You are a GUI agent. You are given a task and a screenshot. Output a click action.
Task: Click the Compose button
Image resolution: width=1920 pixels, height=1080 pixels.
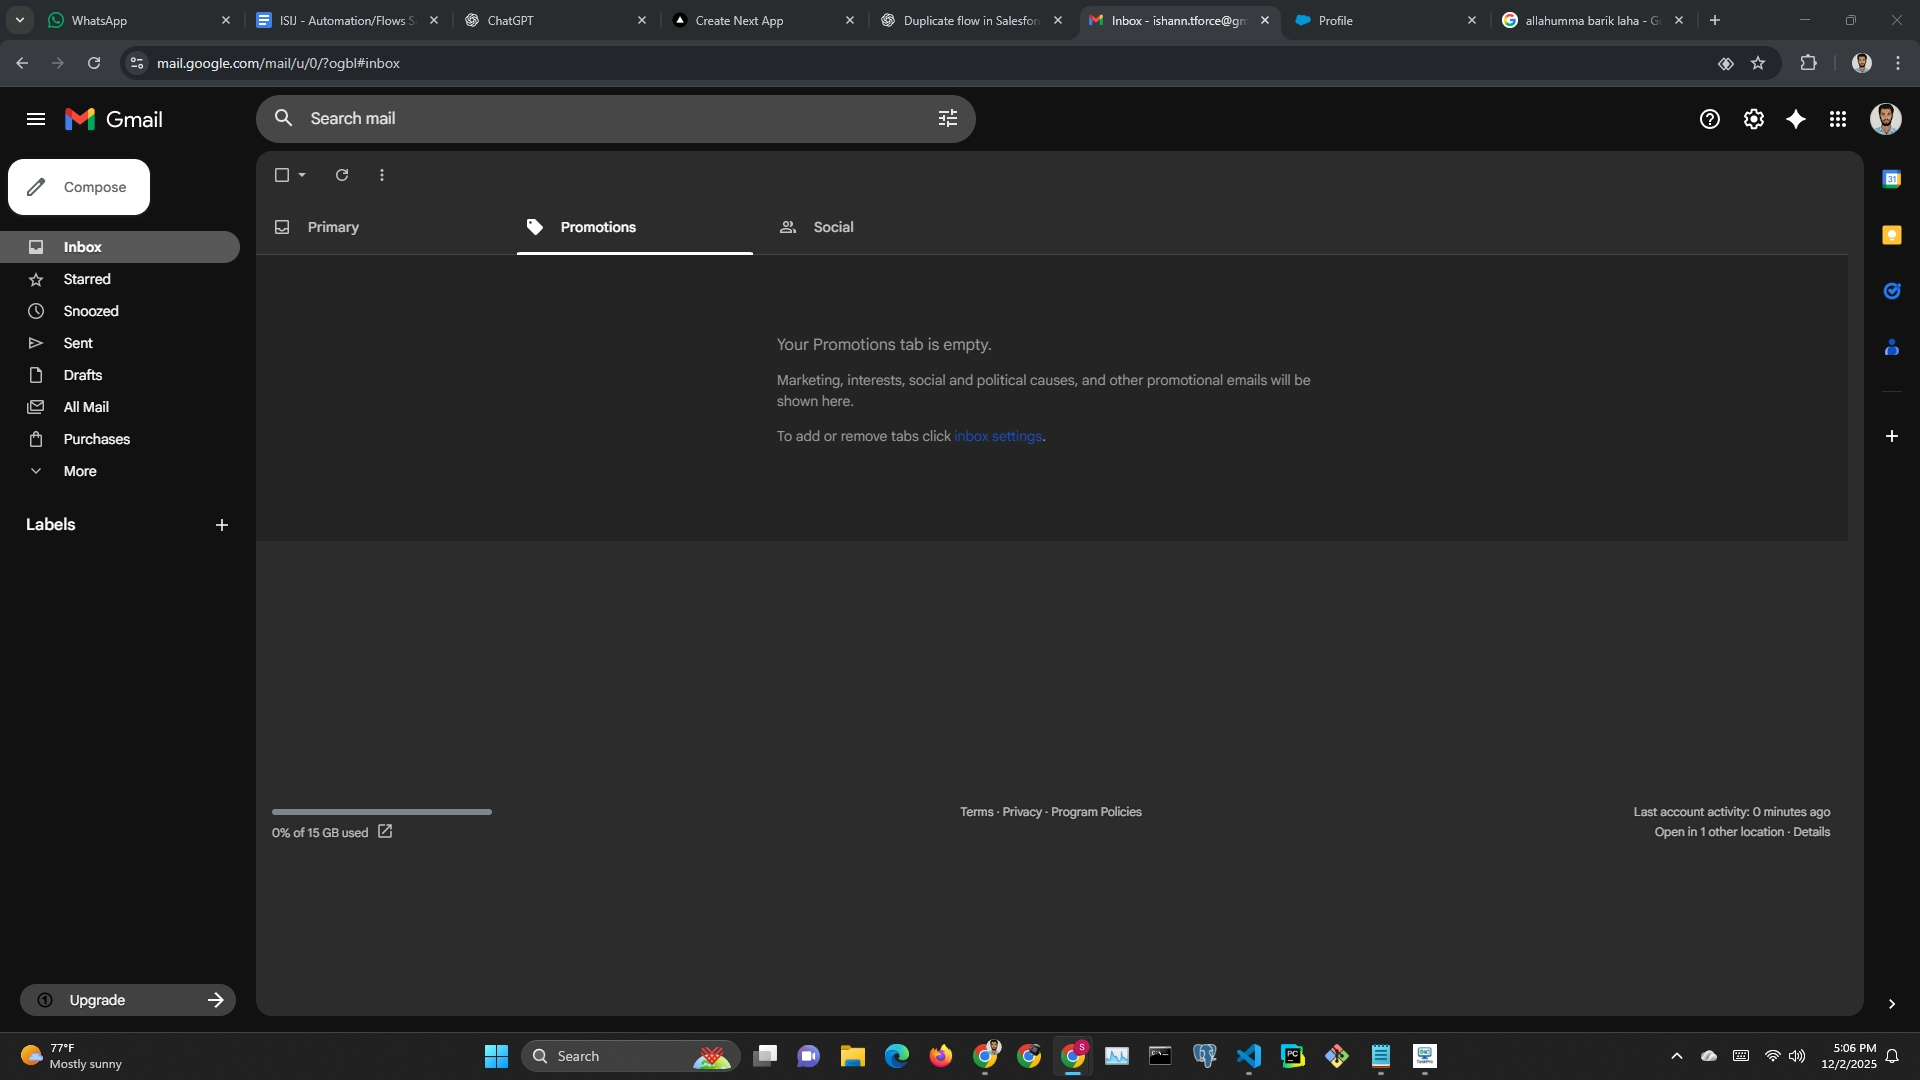coord(79,187)
